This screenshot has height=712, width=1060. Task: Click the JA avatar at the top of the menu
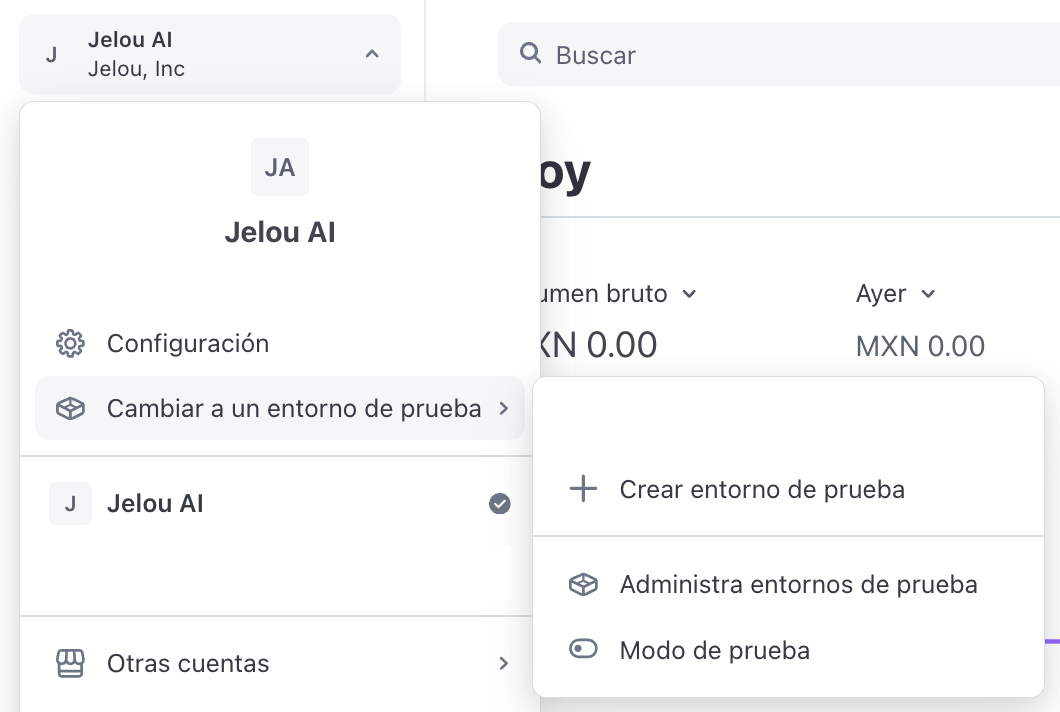click(x=279, y=167)
